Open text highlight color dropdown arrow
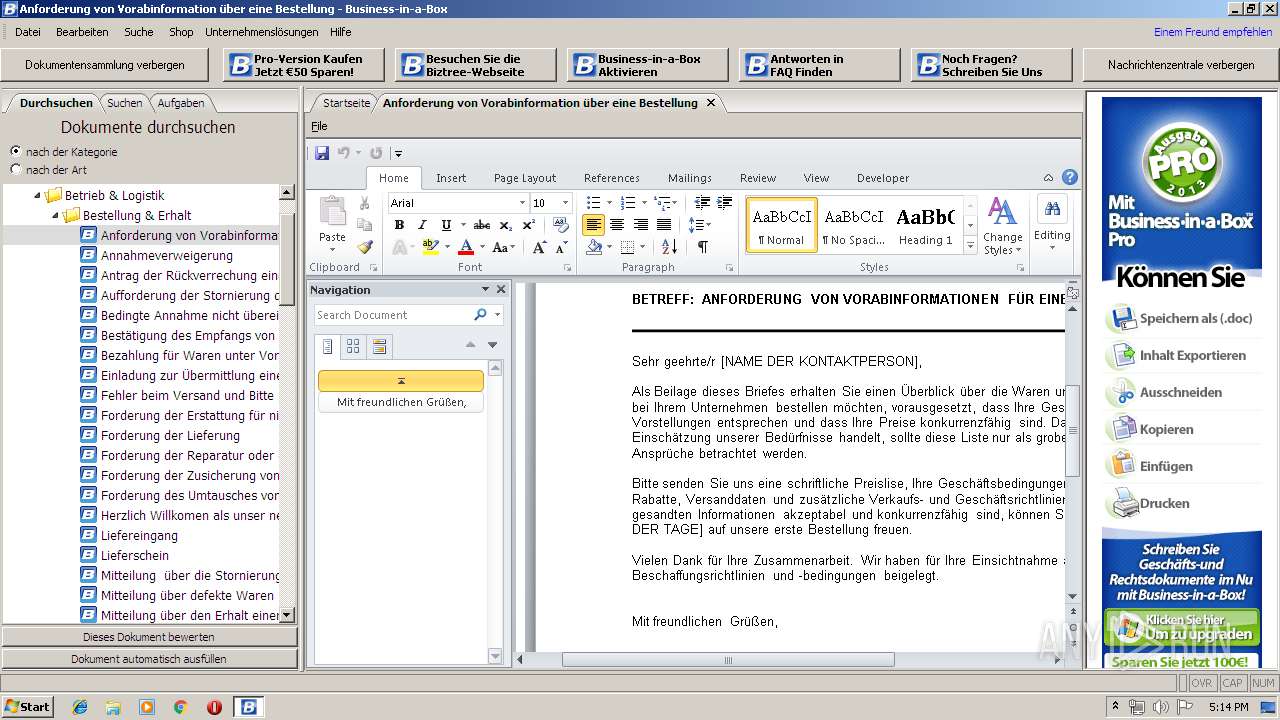 [448, 247]
